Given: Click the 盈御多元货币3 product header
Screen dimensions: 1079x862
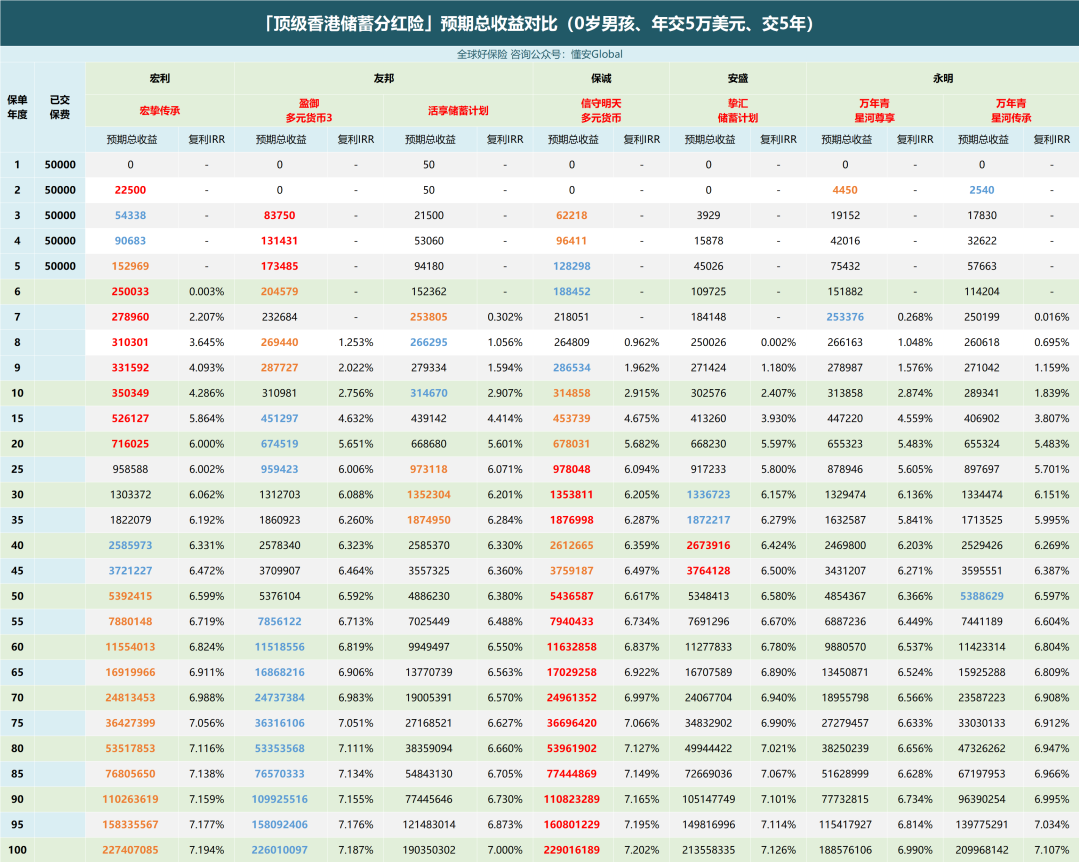Looking at the screenshot, I should click(308, 110).
